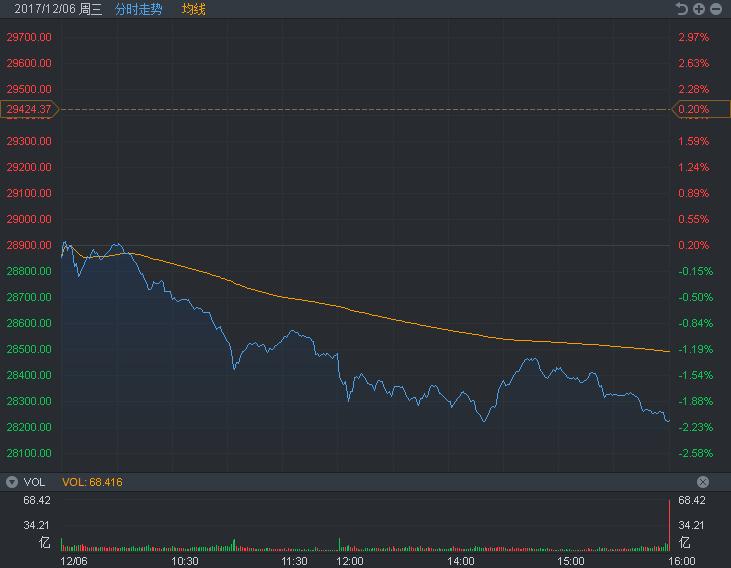
Task: Close the VOL indicator panel
Action: [703, 482]
